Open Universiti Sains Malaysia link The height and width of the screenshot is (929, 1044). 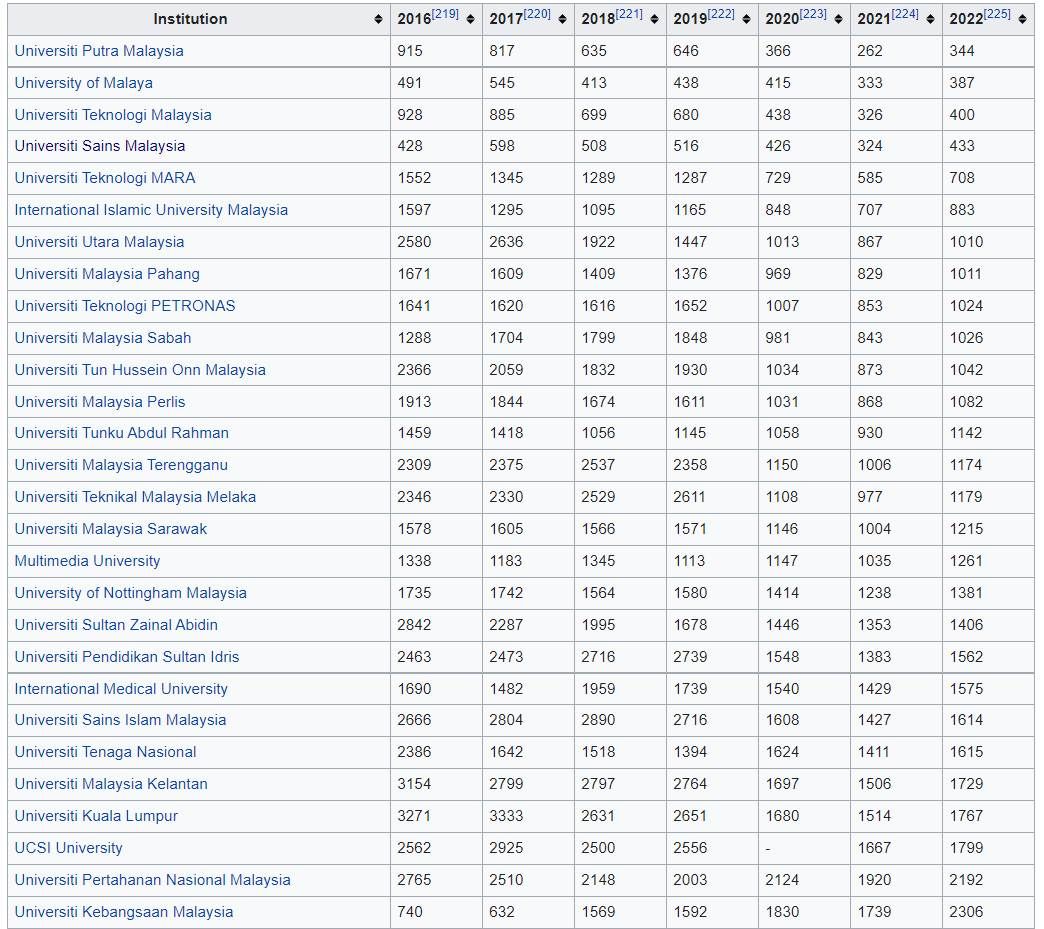point(100,146)
